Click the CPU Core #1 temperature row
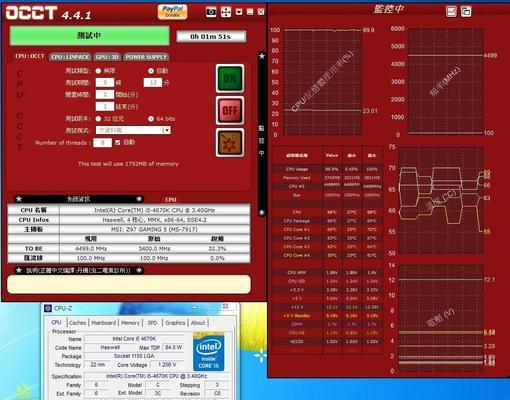 coord(327,229)
